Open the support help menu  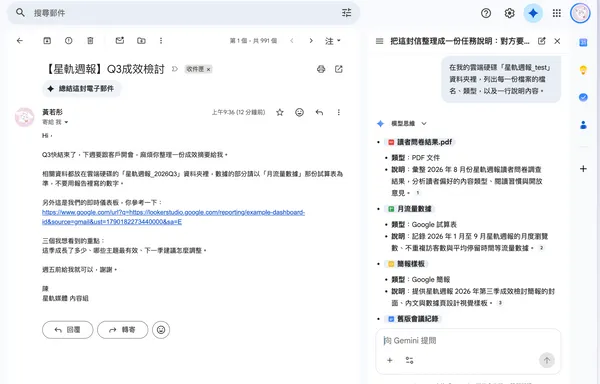[486, 13]
